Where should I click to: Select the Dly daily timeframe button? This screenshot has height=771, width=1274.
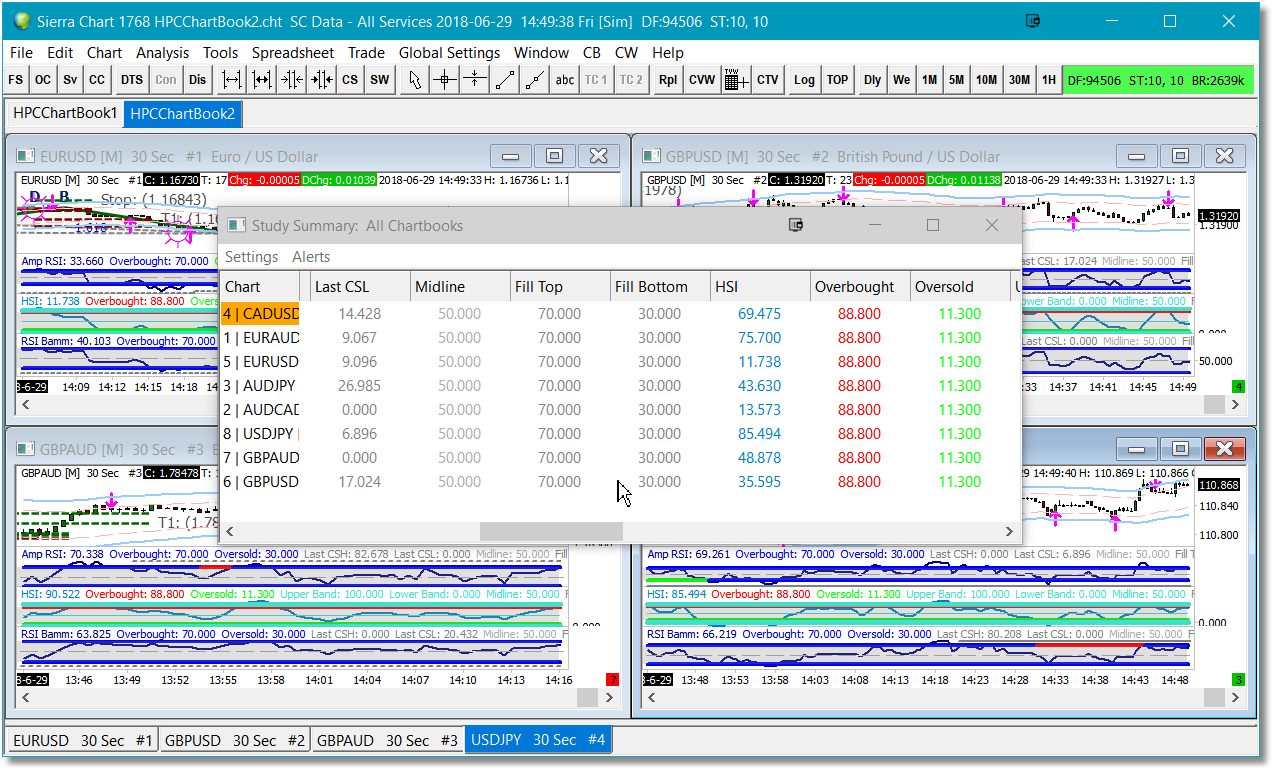[x=873, y=80]
